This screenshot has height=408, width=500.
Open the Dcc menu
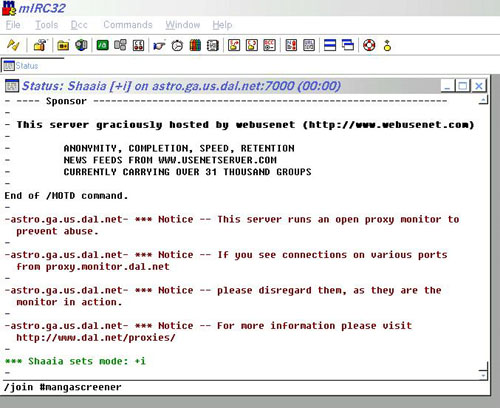click(79, 25)
